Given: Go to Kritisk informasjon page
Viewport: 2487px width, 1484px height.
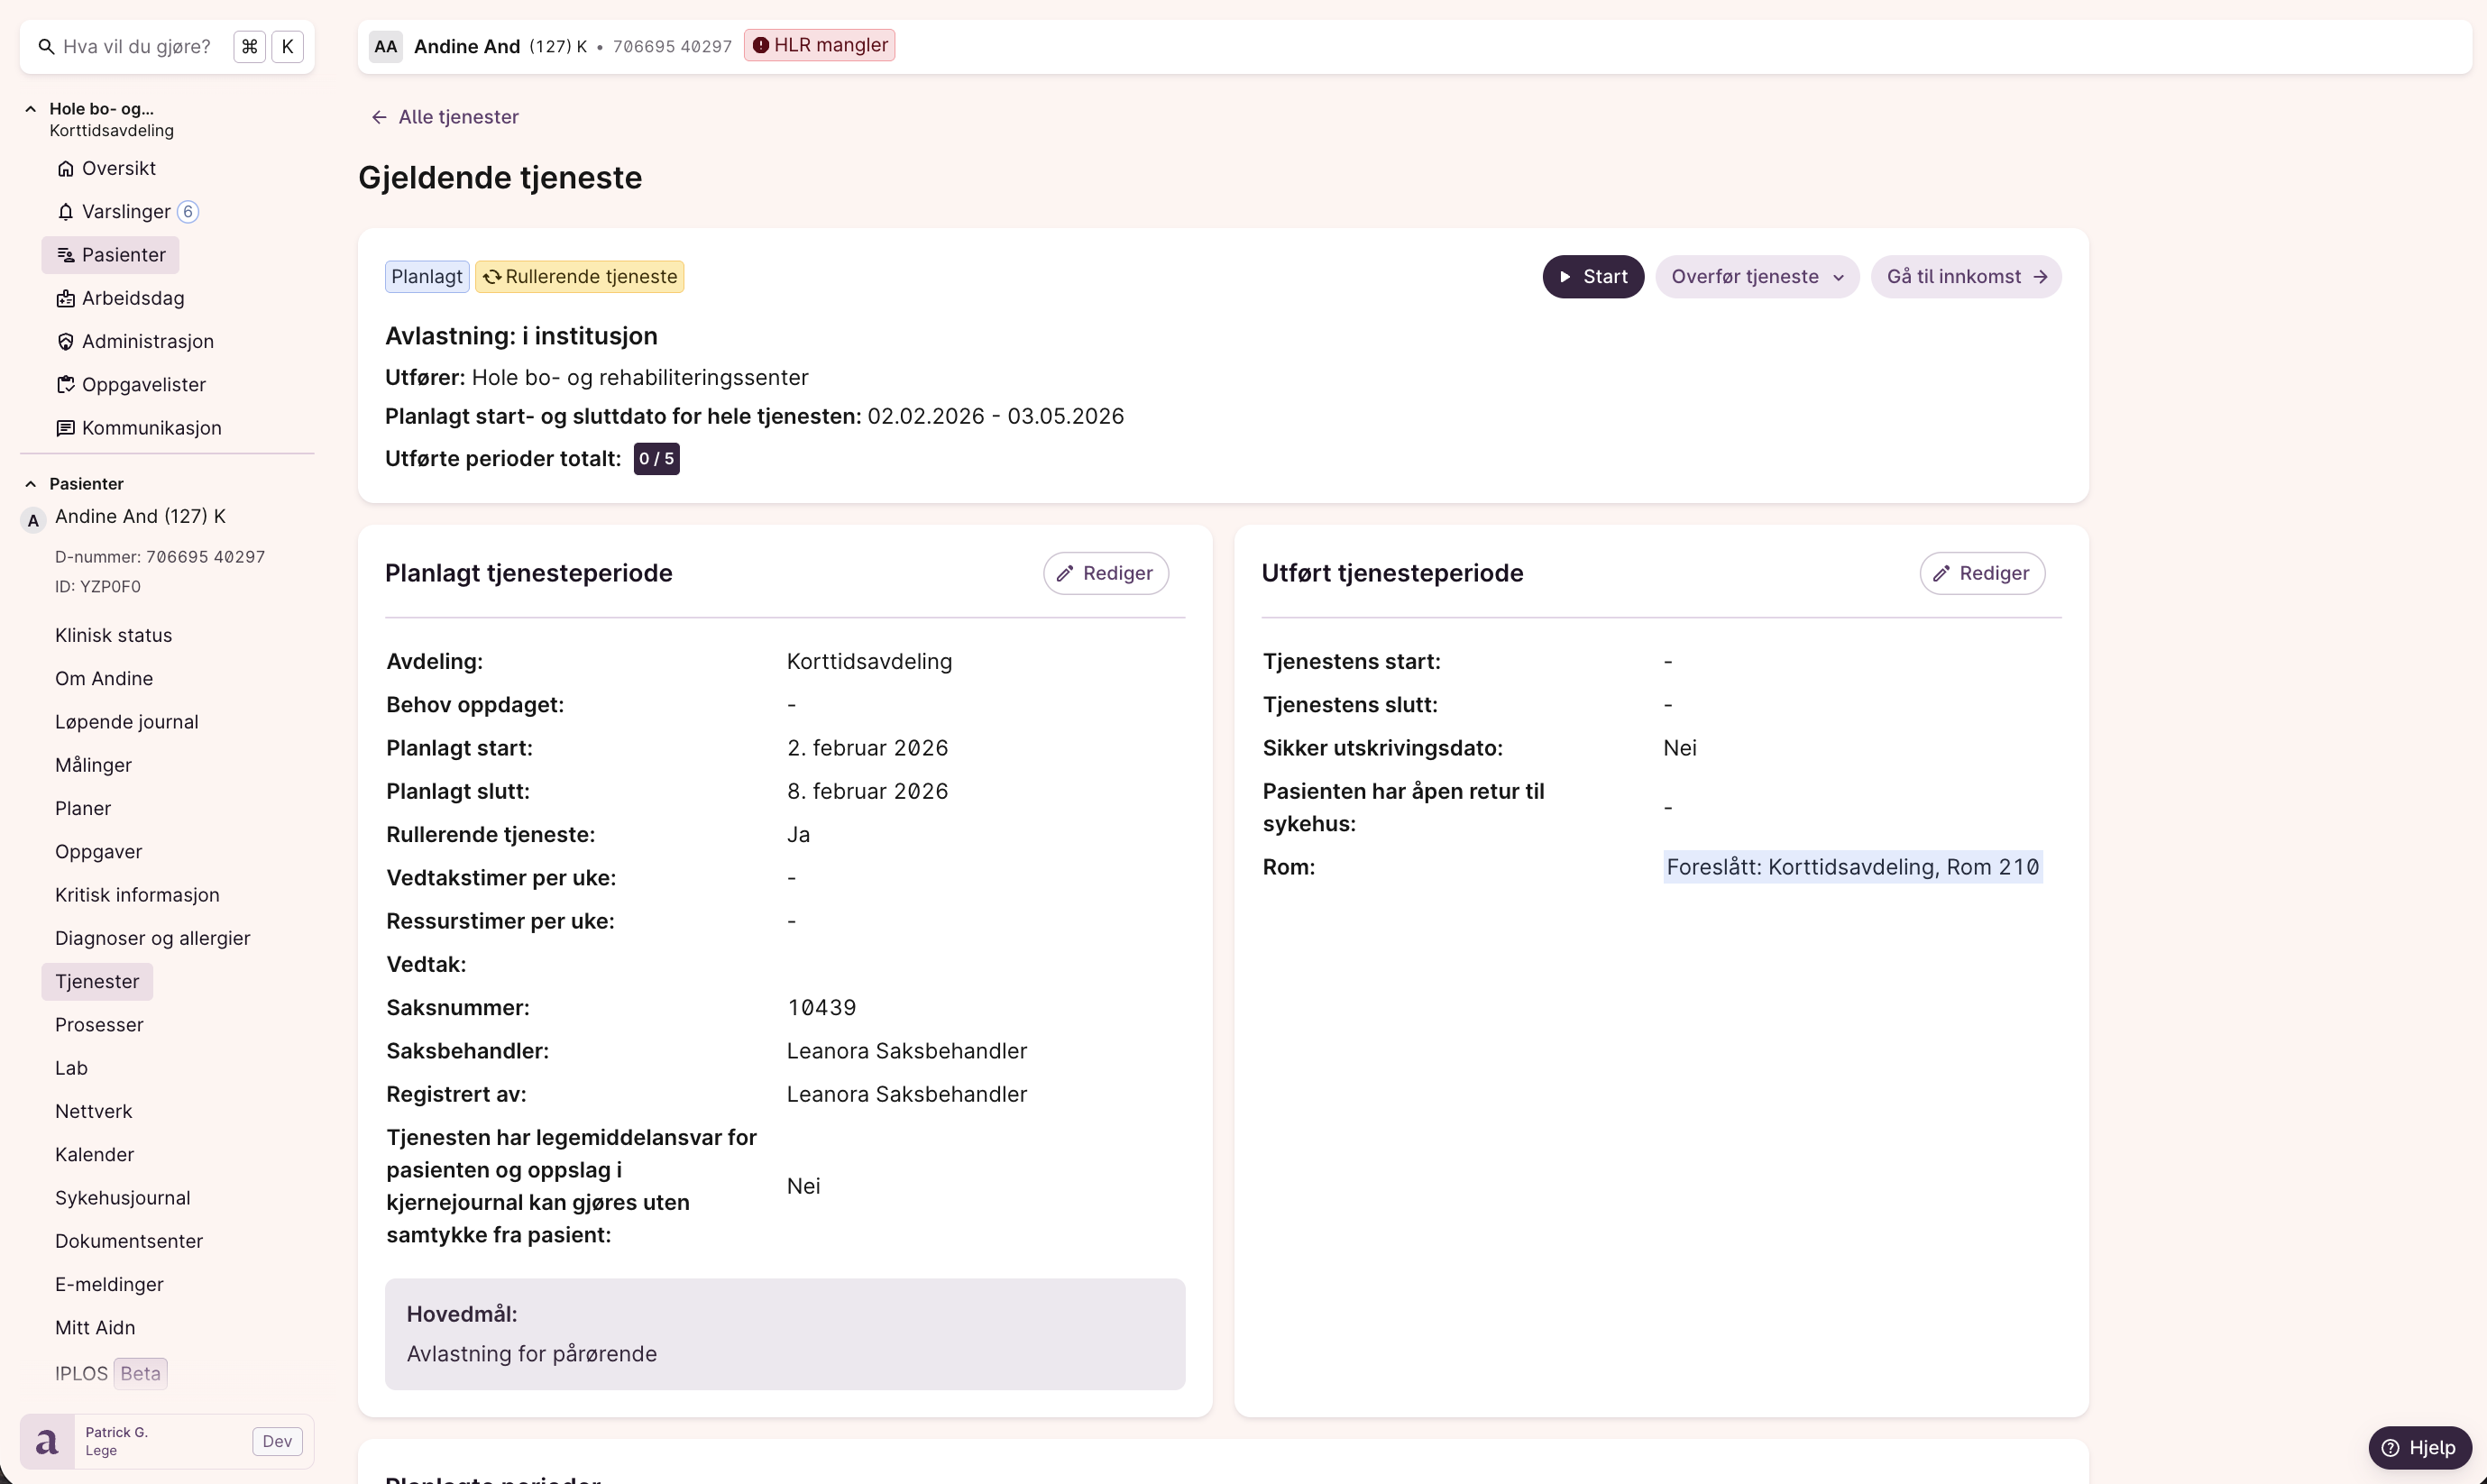Looking at the screenshot, I should click(137, 895).
